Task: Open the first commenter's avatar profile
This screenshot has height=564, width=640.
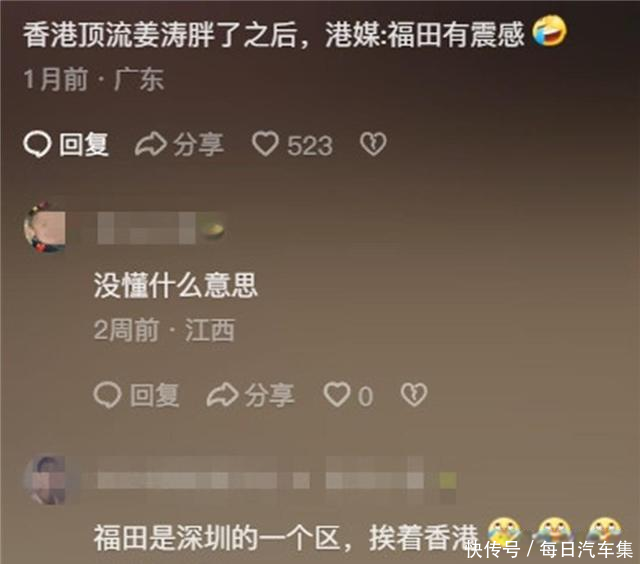Action: click(45, 227)
